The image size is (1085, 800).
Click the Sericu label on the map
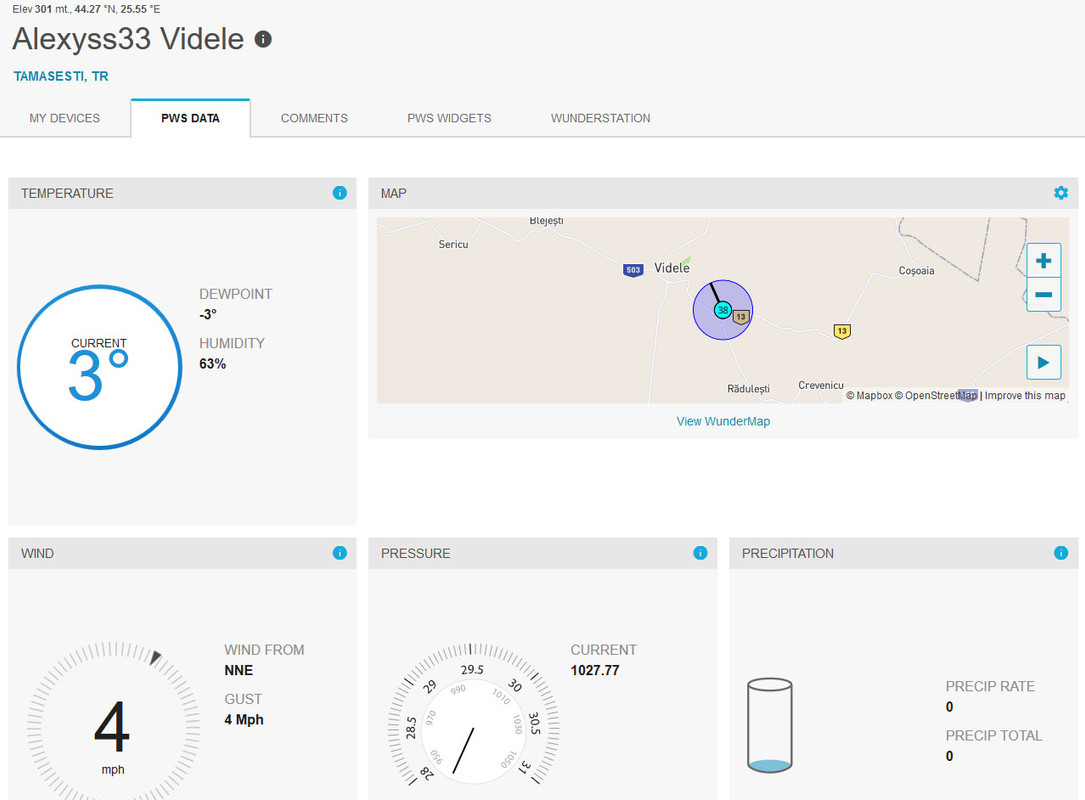click(453, 244)
